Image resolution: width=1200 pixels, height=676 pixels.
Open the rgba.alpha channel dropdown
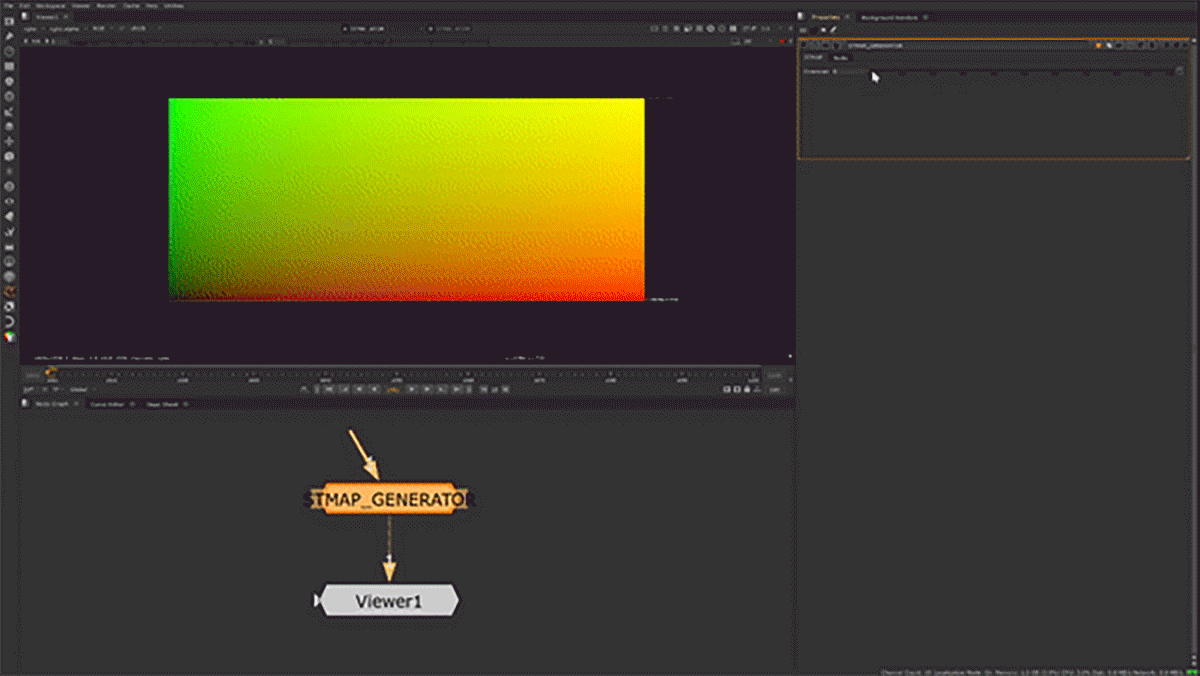(67, 29)
